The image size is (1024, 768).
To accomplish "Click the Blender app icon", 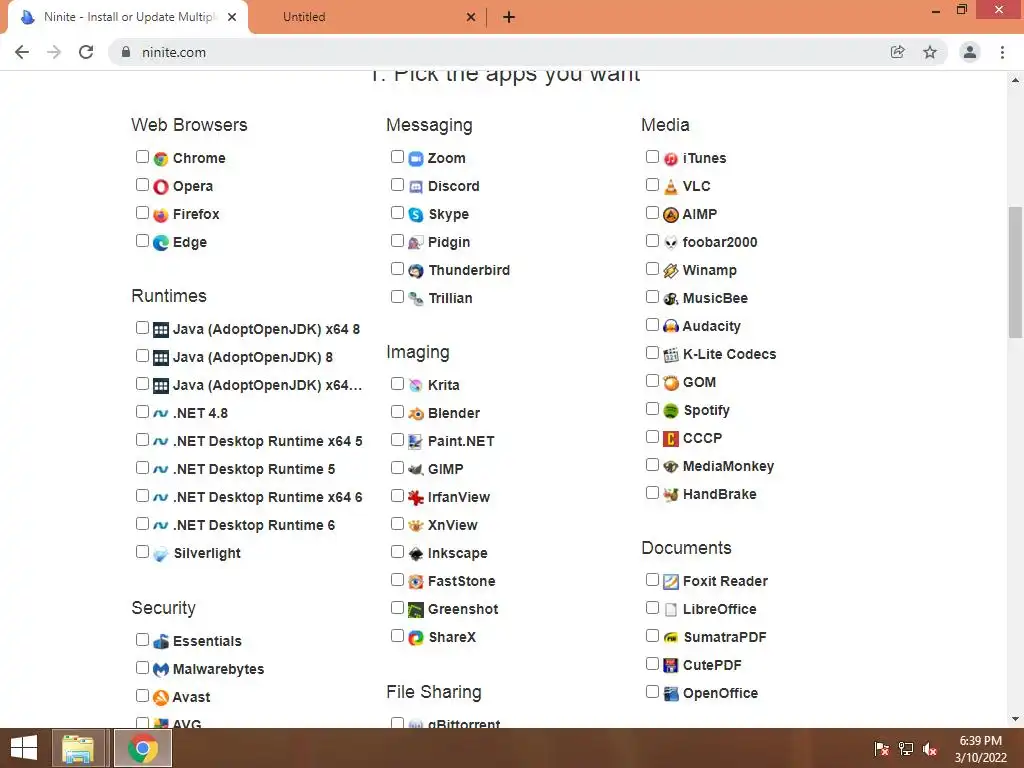I will (x=416, y=414).
